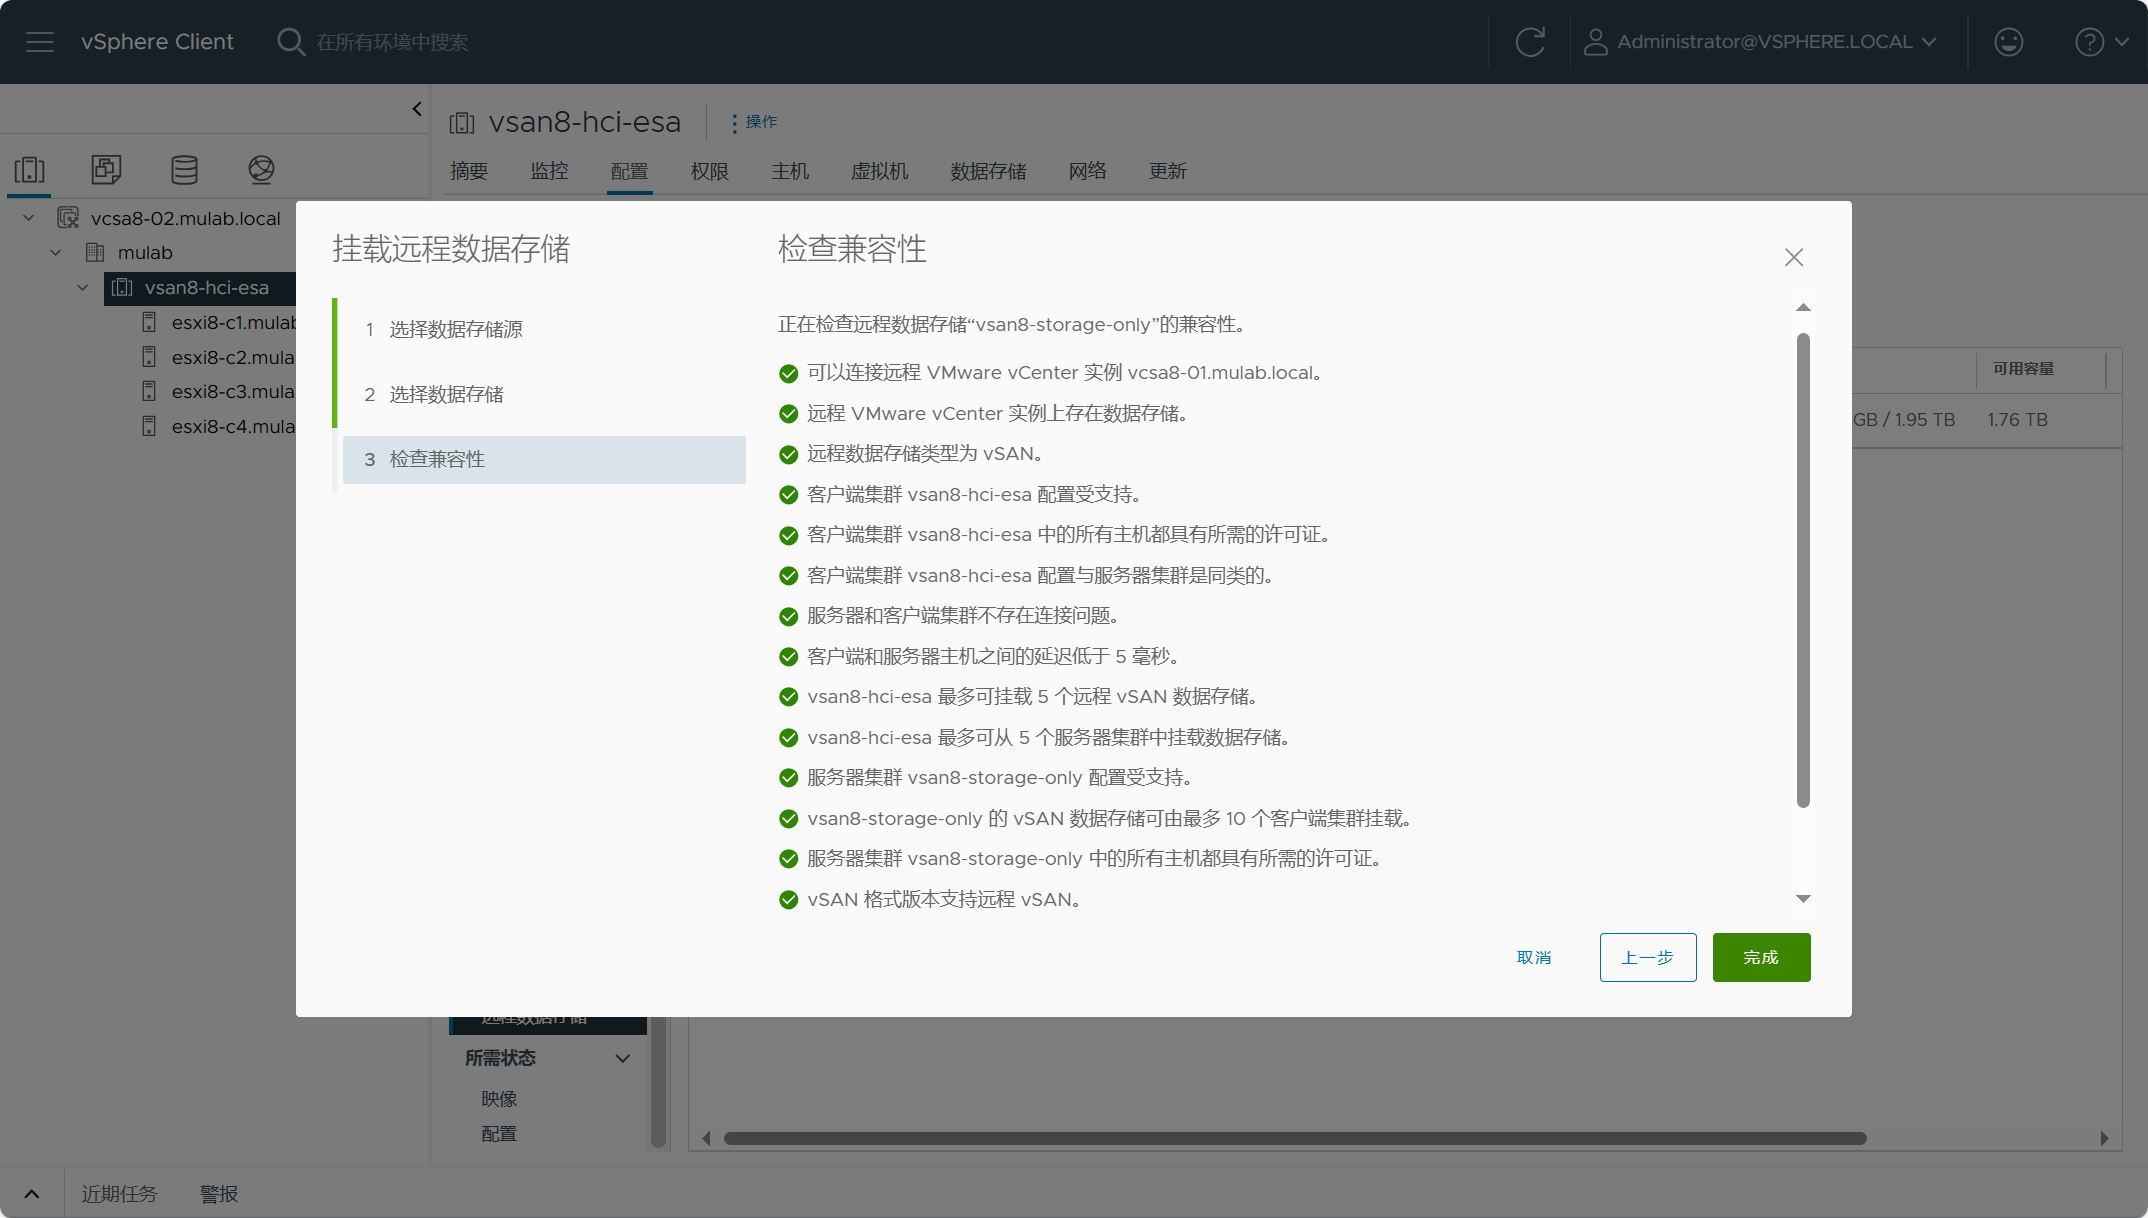The height and width of the screenshot is (1218, 2148).
Task: Switch to the 配置 tab
Action: [x=629, y=172]
